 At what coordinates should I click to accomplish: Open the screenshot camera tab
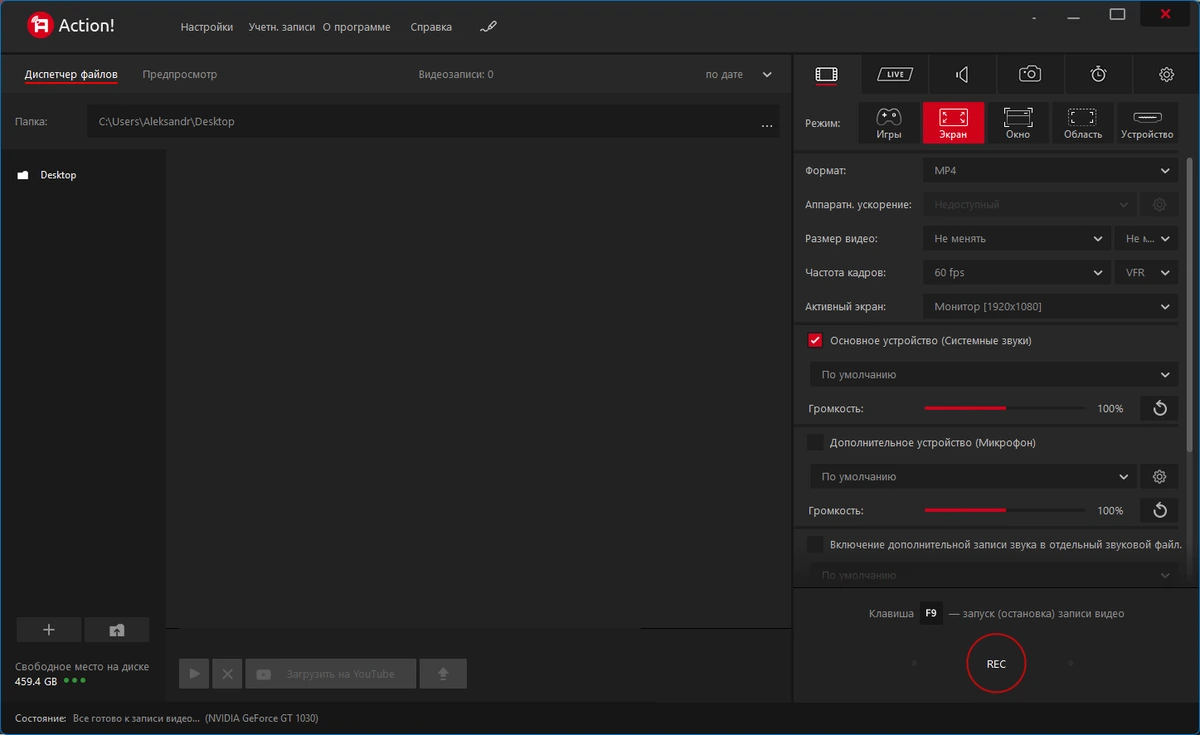1030,74
